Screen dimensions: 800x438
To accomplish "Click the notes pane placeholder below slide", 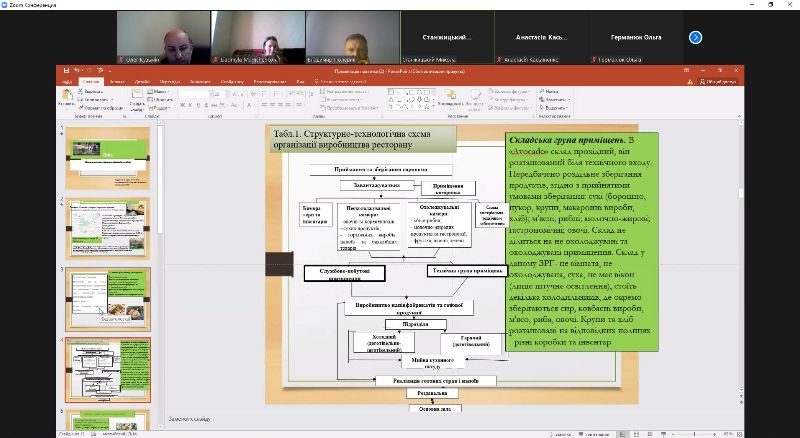I will point(190,419).
